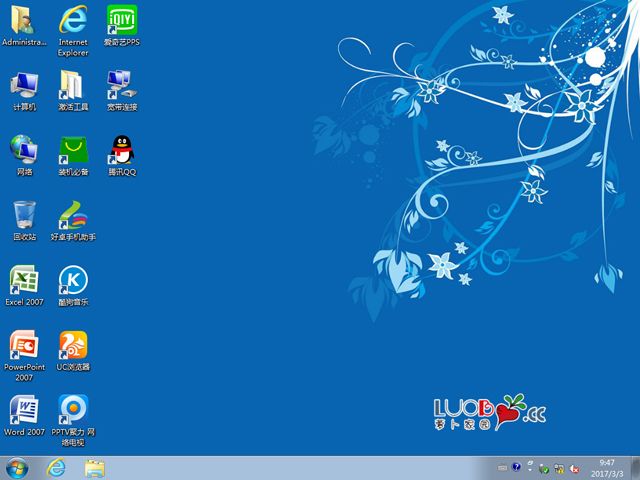Click the 计算机 computer icon
This screenshot has width=640, height=480.
point(24,85)
